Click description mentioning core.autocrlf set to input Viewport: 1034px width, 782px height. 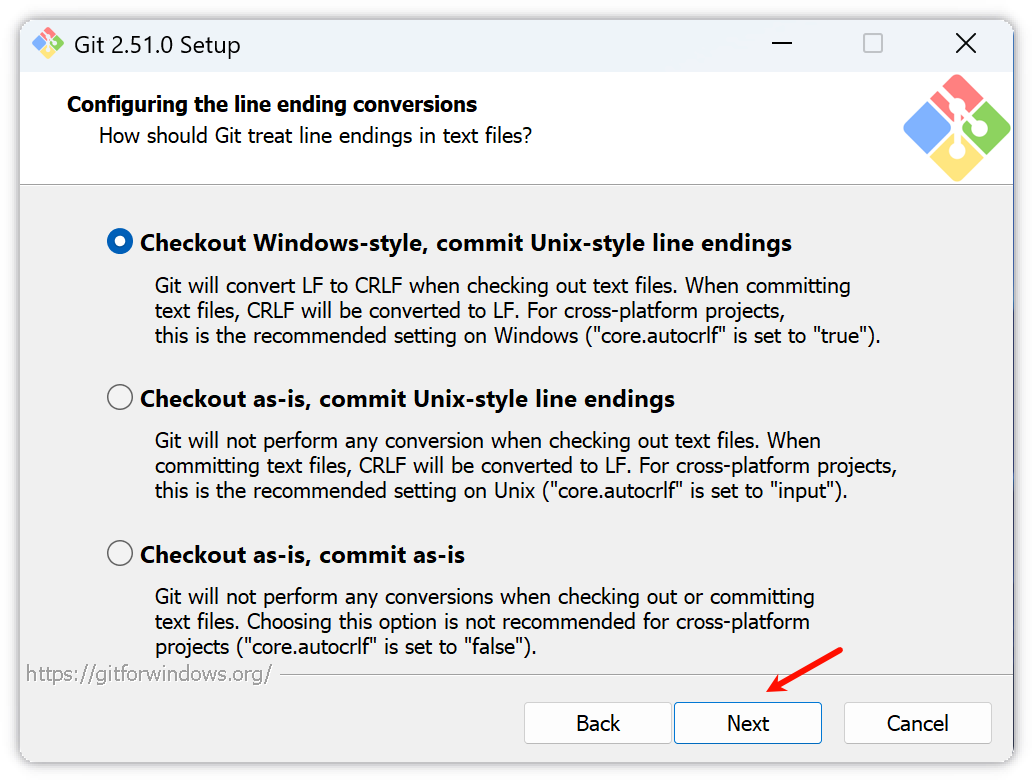pos(525,466)
